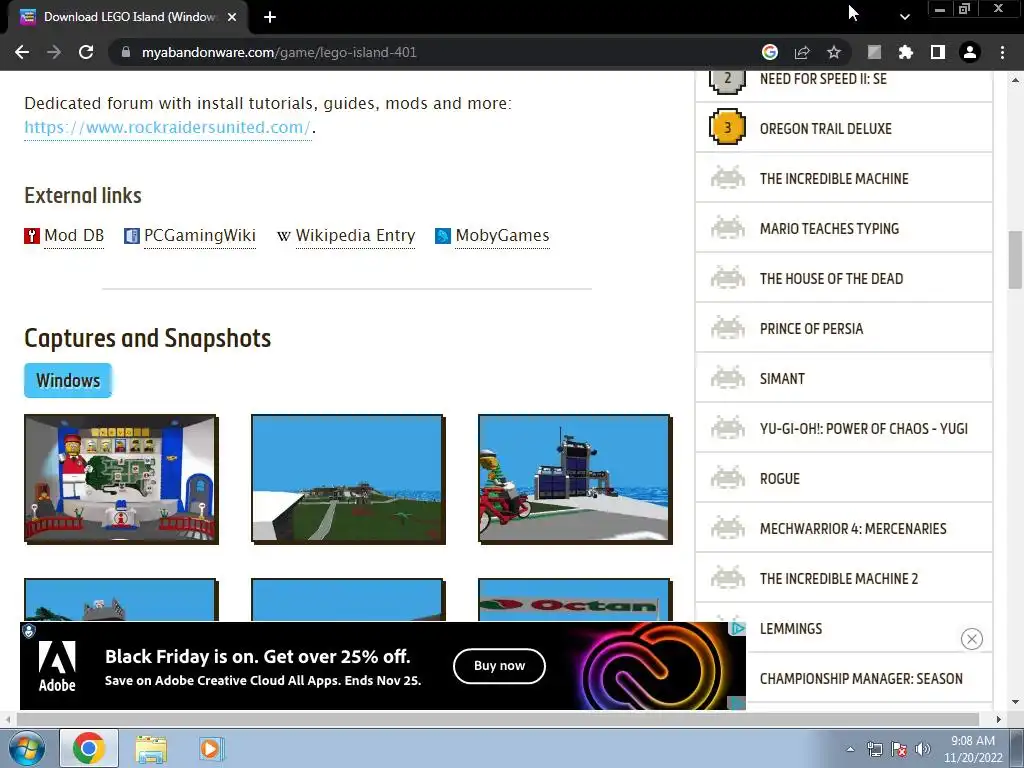Screen dimensions: 1024x768
Task: Open the Wikipedia Entry link
Action: tap(355, 236)
